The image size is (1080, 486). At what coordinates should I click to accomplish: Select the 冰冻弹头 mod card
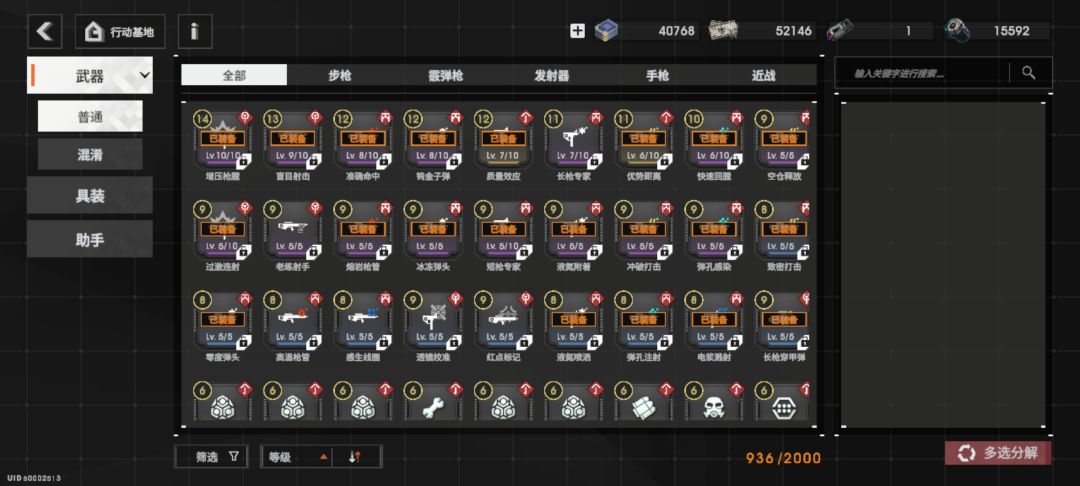pyautogui.click(x=433, y=235)
